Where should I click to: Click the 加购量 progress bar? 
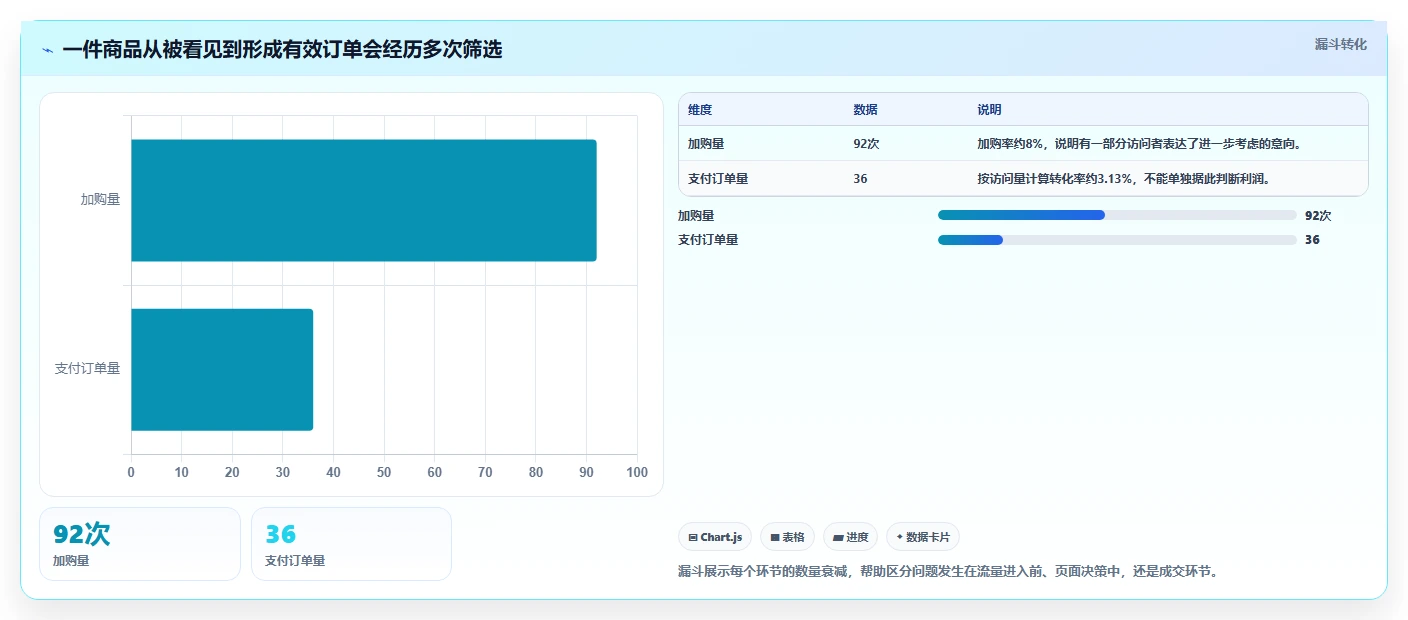click(1117, 215)
